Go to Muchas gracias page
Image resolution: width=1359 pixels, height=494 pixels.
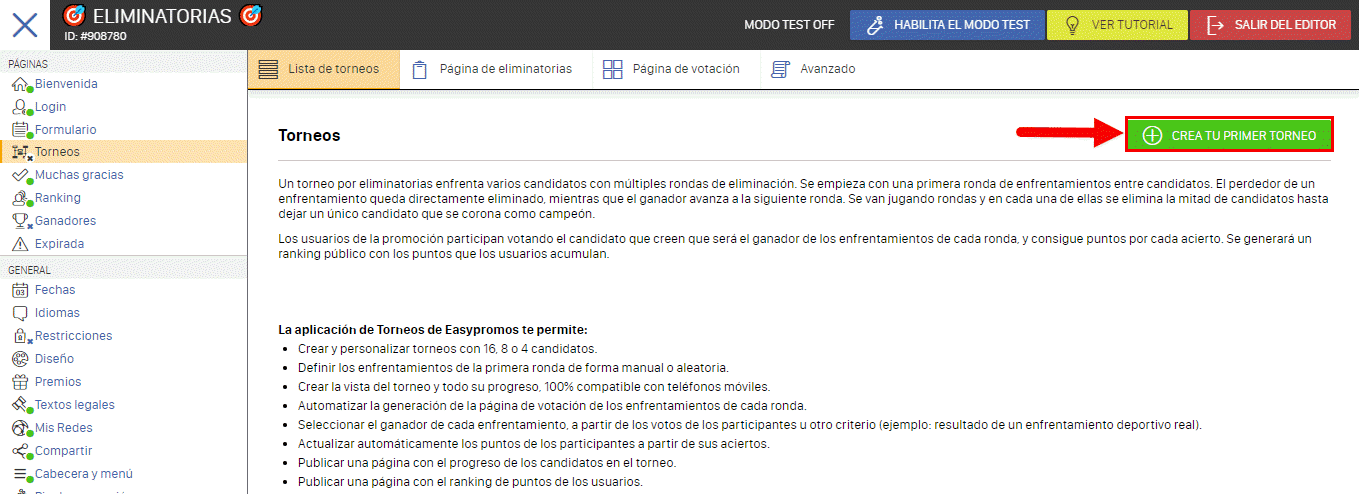point(79,175)
